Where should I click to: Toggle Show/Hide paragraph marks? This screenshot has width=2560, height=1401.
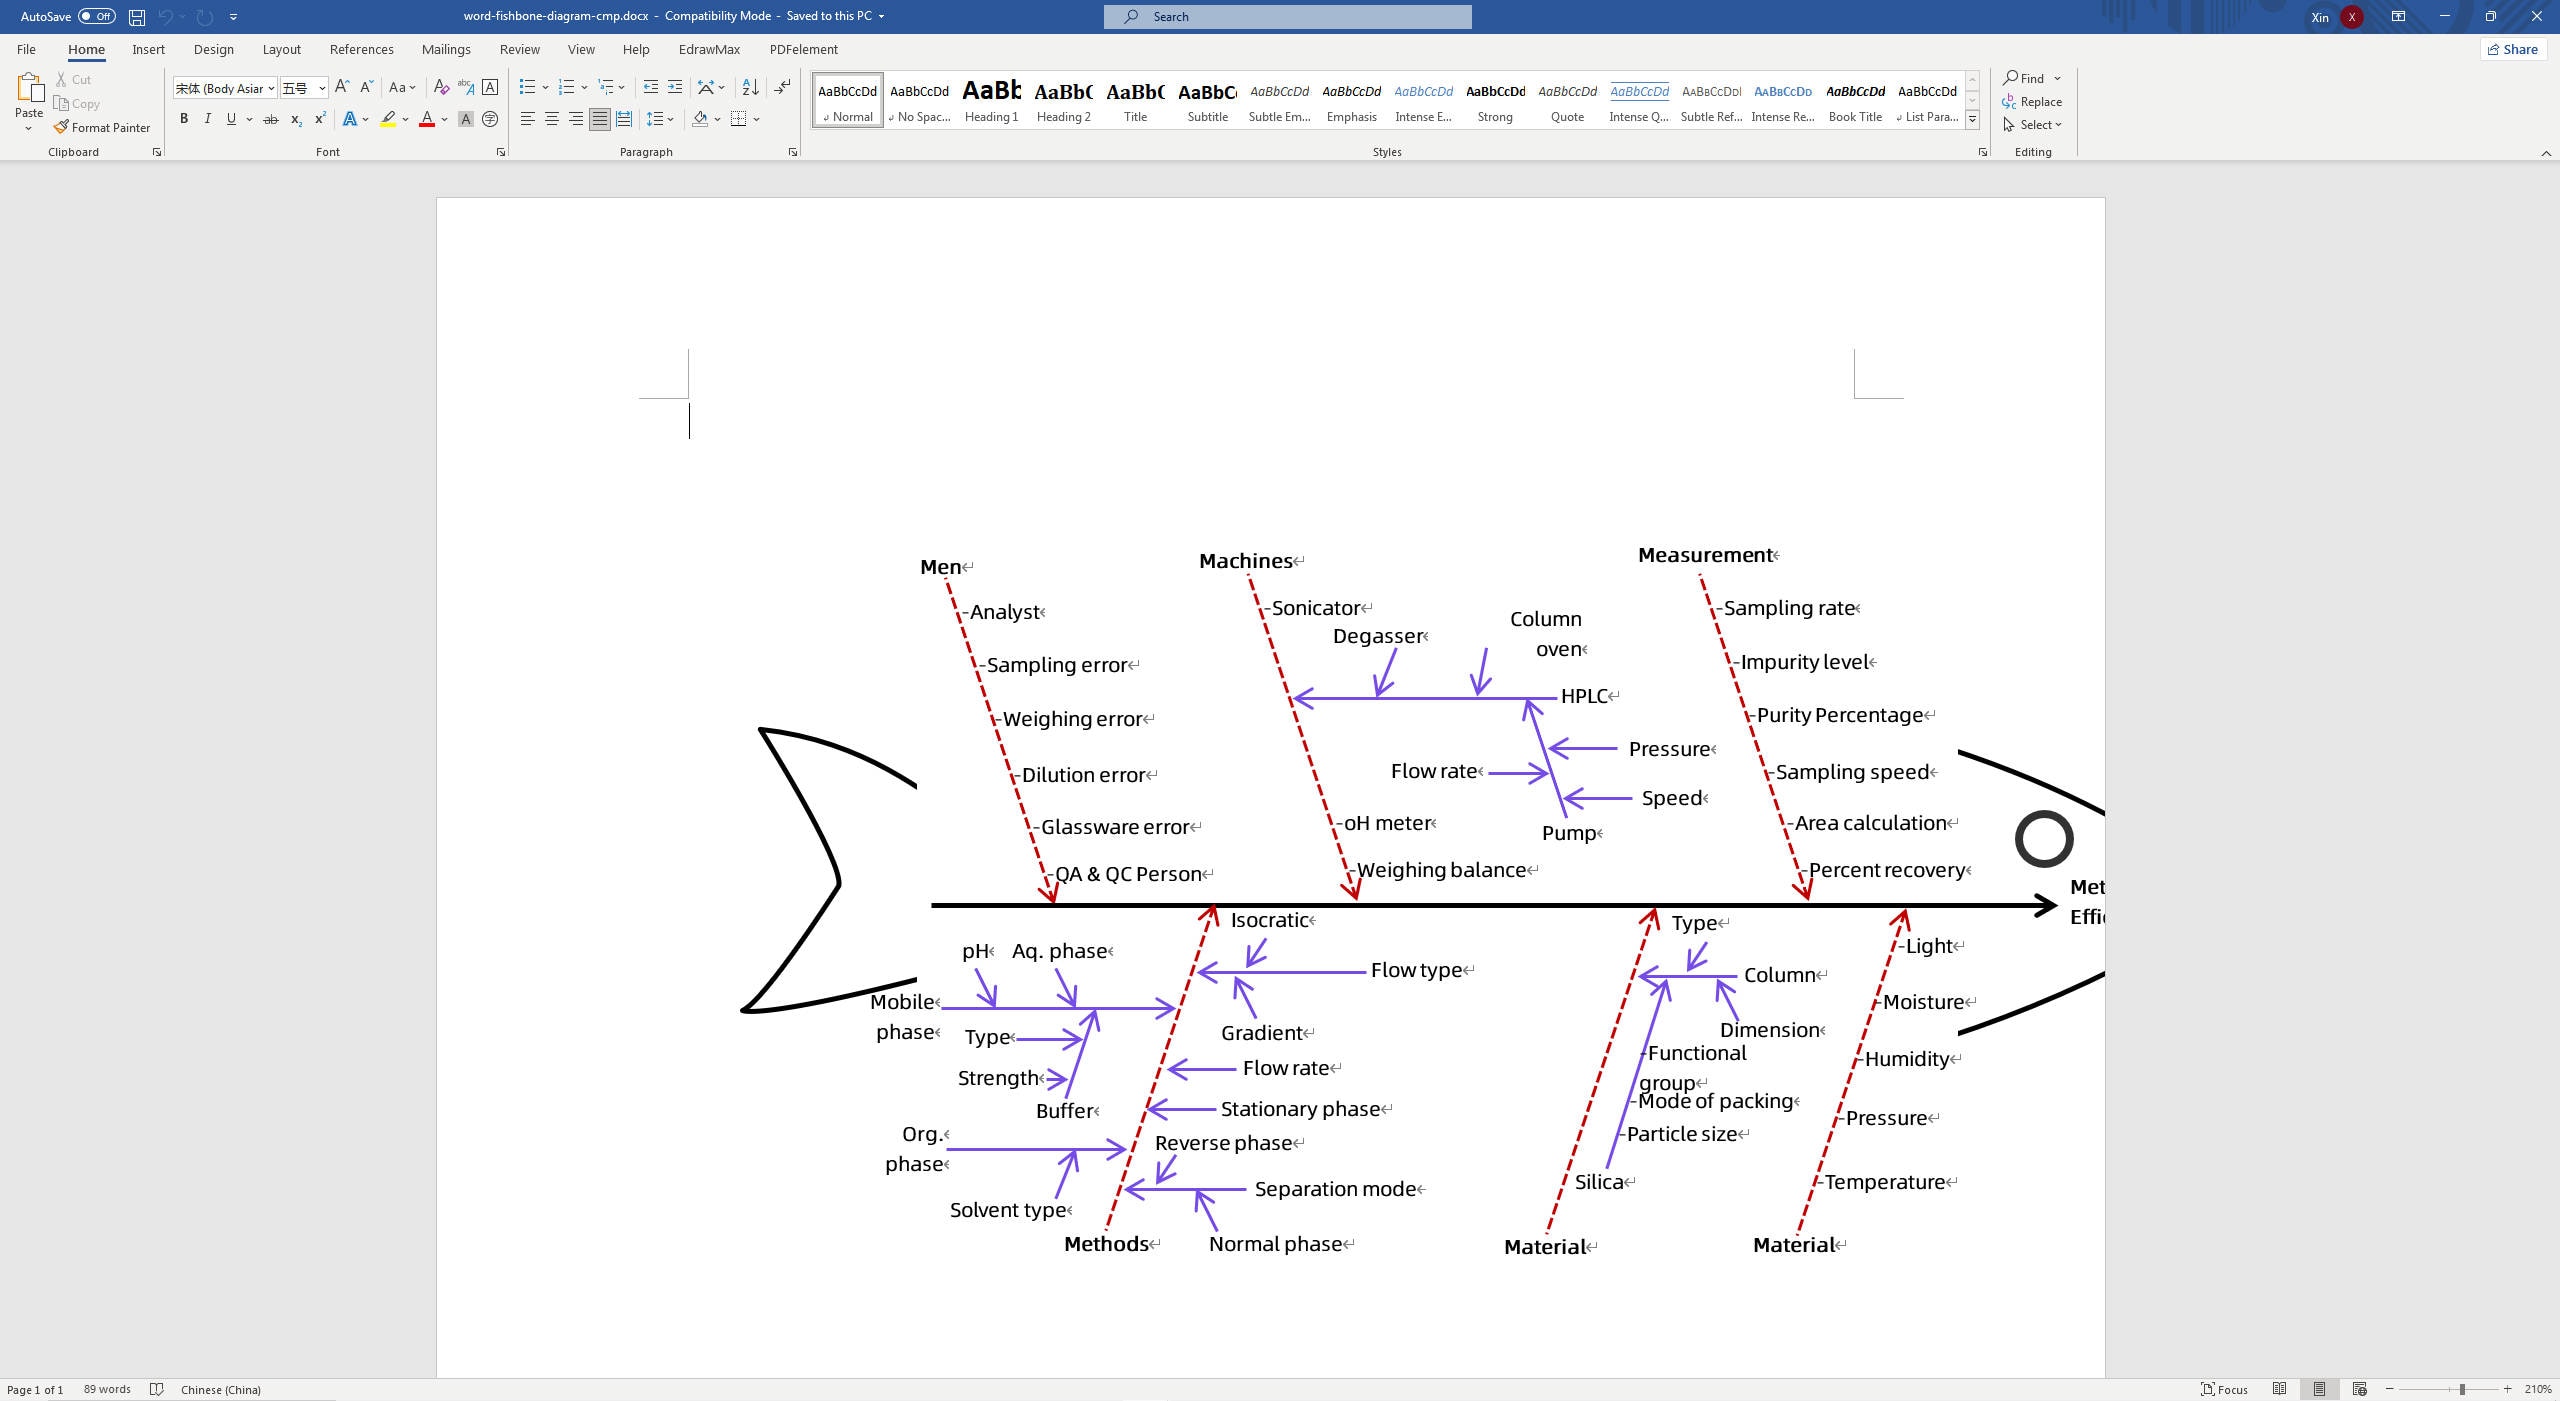pyautogui.click(x=783, y=88)
